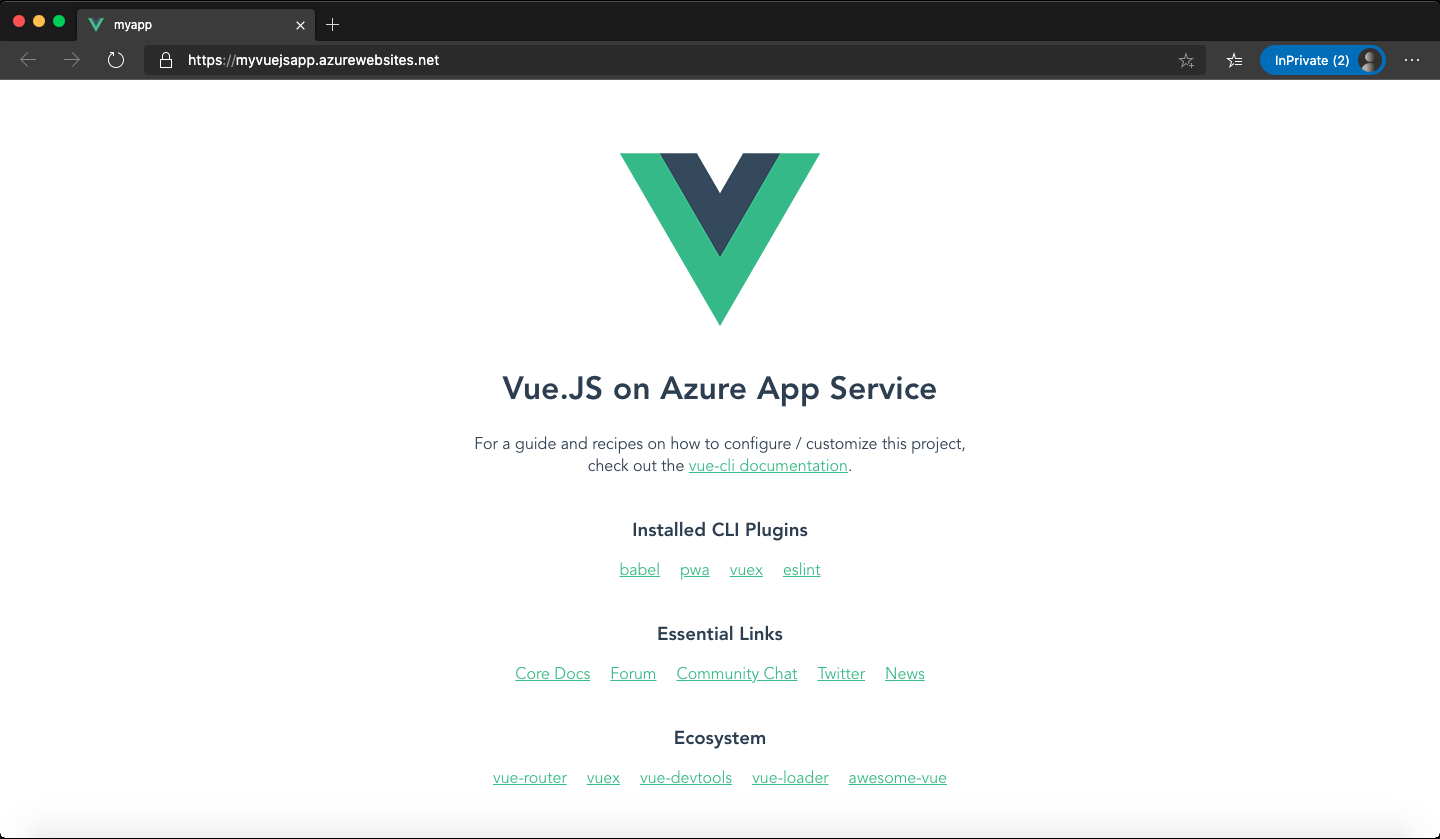Click the Vue.JS on Azure App Service heading
Image resolution: width=1440 pixels, height=839 pixels.
pyautogui.click(x=720, y=388)
